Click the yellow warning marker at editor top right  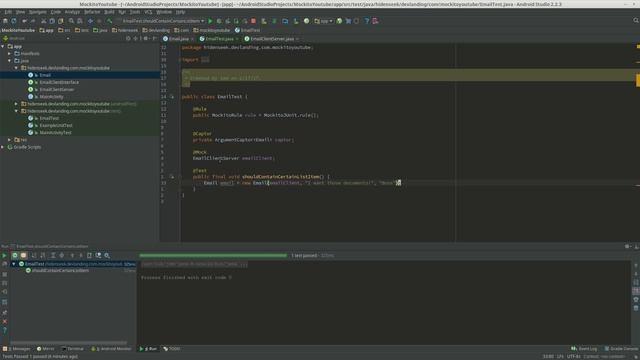(638, 47)
